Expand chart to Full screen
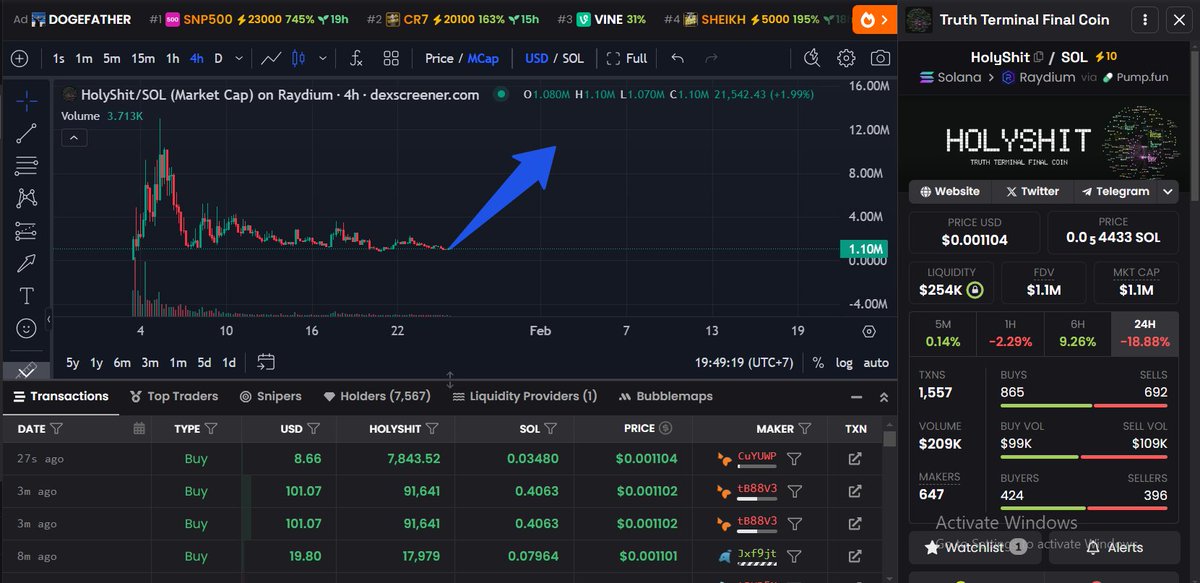This screenshot has height=583, width=1200. click(627, 58)
